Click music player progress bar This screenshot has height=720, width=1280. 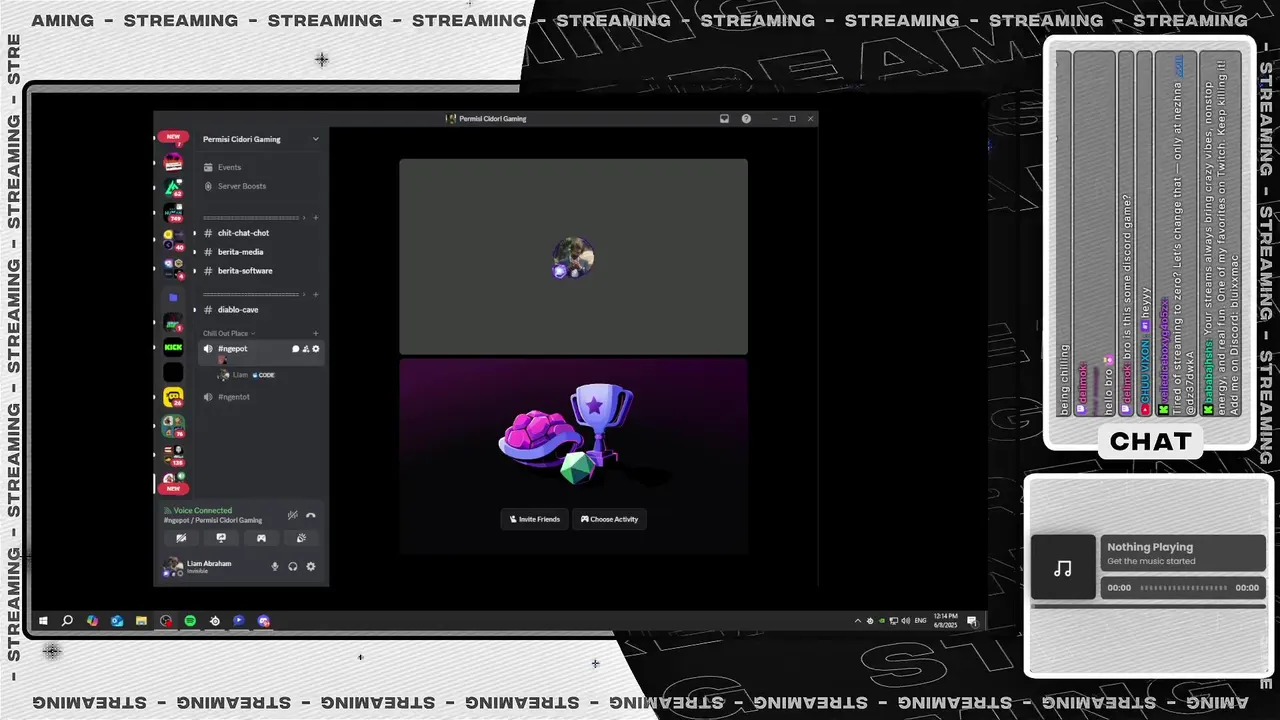[1183, 588]
